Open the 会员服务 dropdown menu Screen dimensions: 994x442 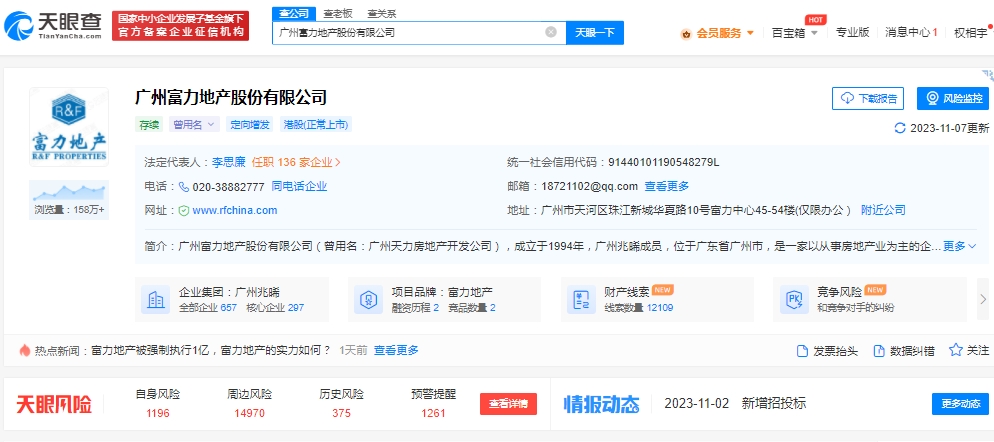click(725, 33)
